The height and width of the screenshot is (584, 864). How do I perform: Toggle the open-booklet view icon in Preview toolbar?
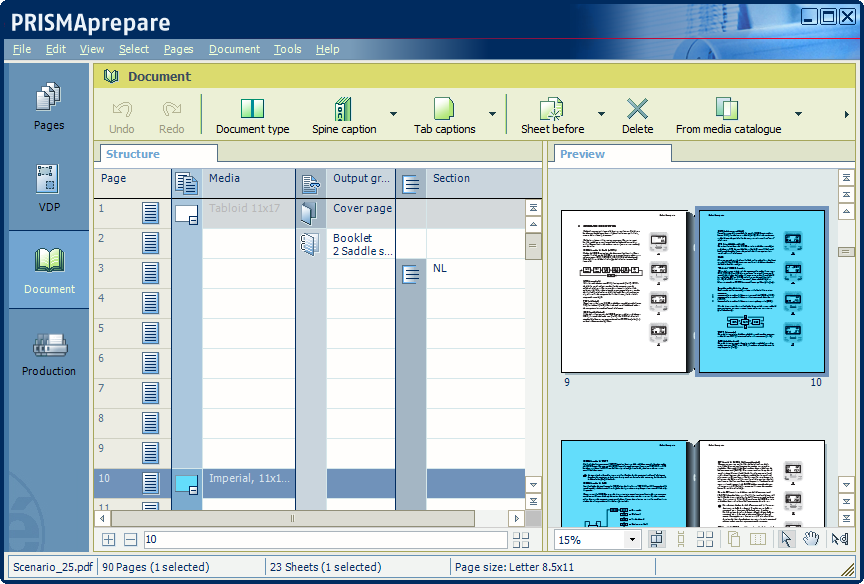(x=758, y=539)
